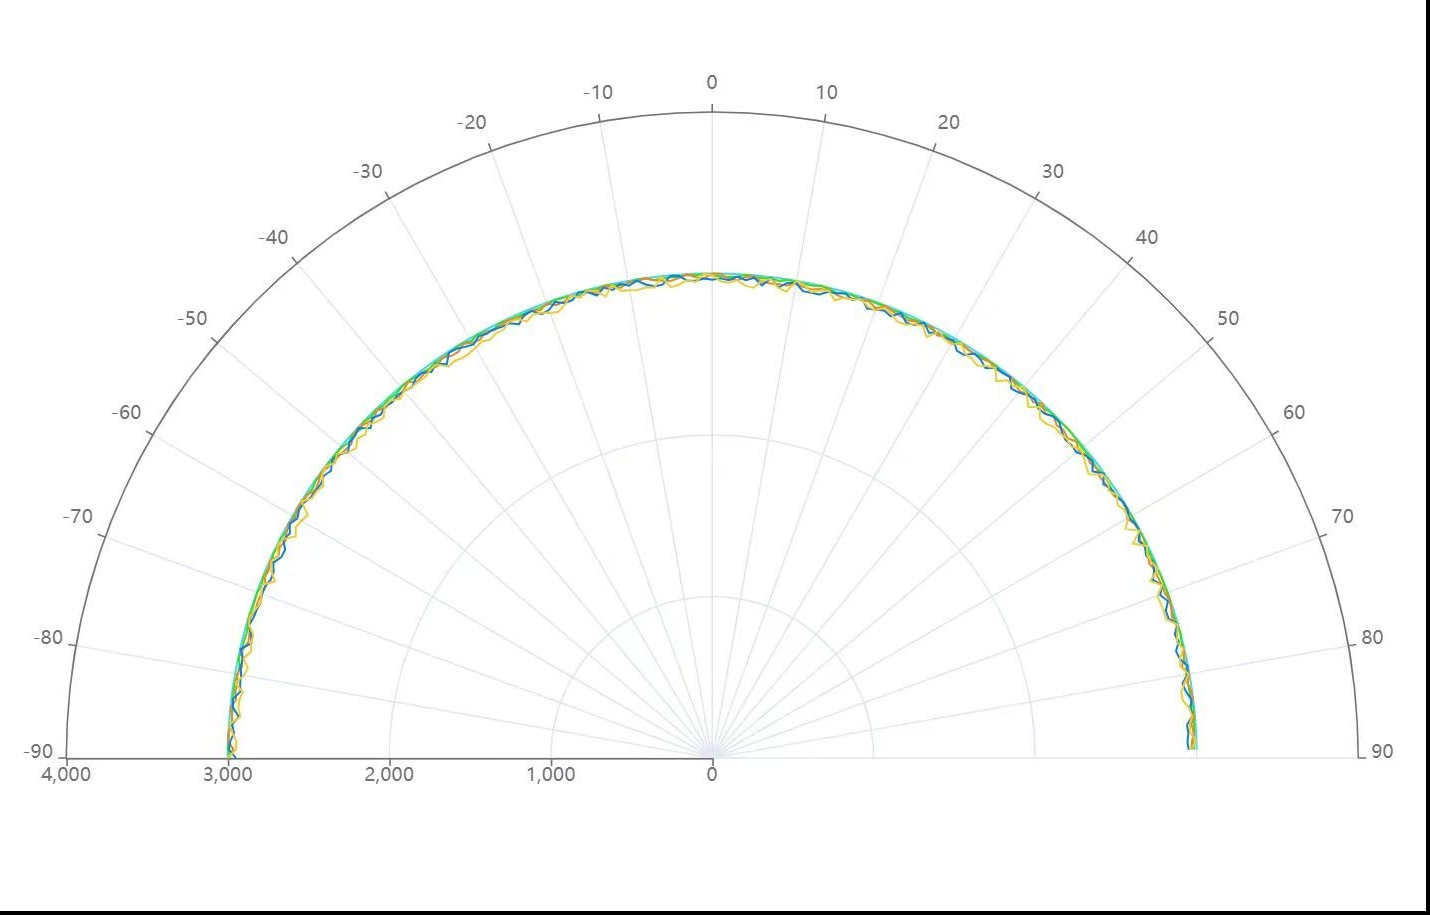Screen dimensions: 1430x915
Task: Click the -60 degree angle label
Action: pyautogui.click(x=126, y=413)
